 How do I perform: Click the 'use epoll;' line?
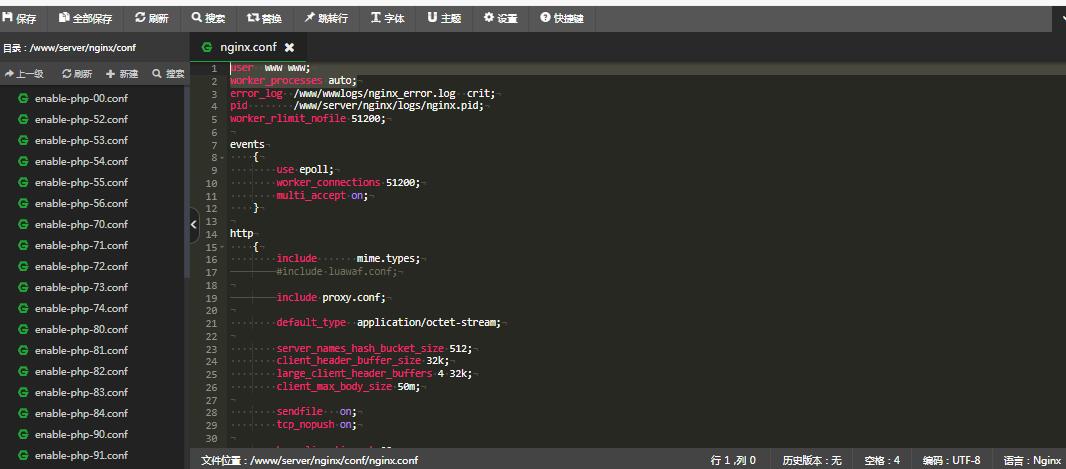click(305, 170)
